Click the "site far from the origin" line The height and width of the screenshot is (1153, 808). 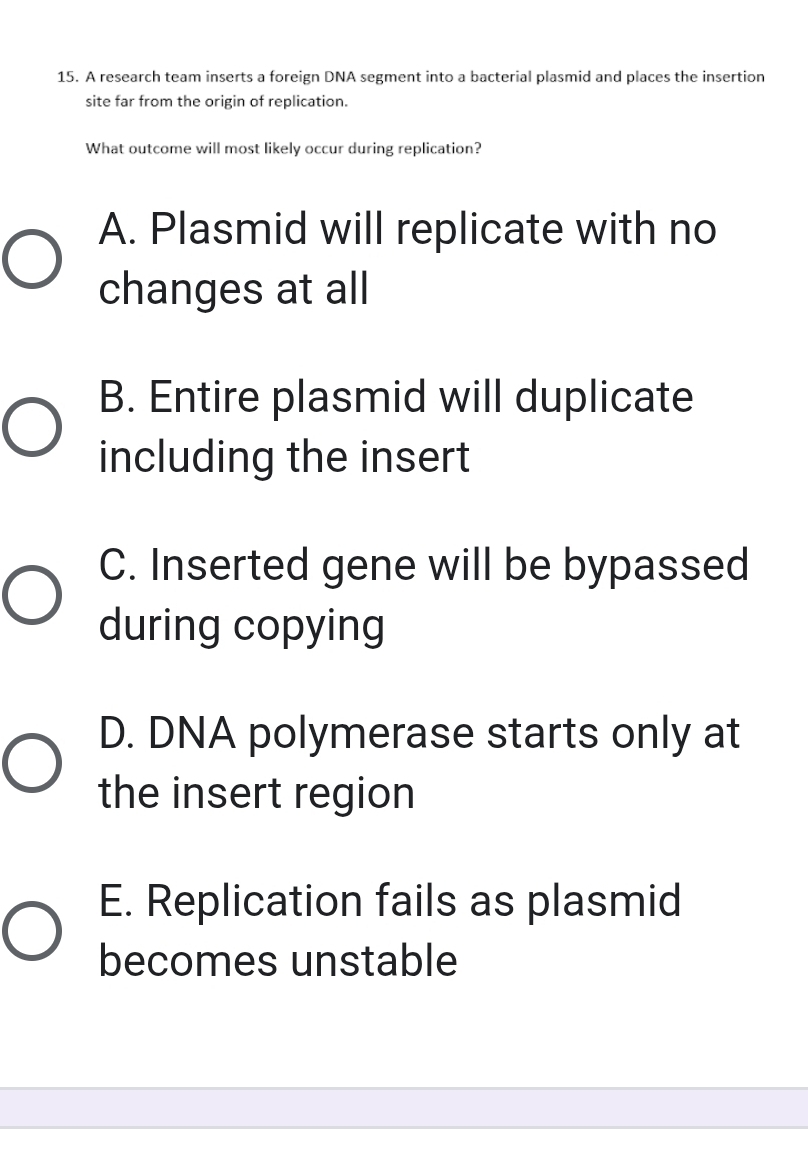tap(217, 101)
